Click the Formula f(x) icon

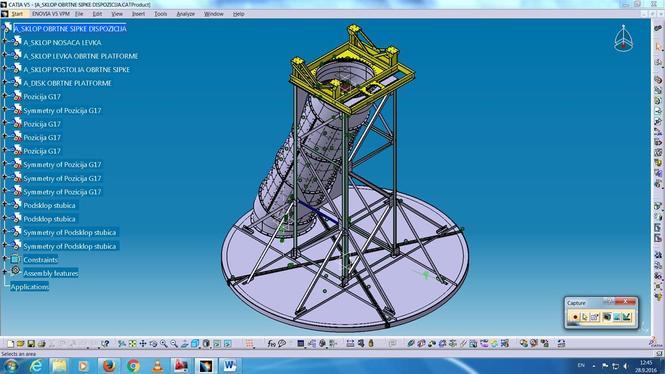(271, 343)
